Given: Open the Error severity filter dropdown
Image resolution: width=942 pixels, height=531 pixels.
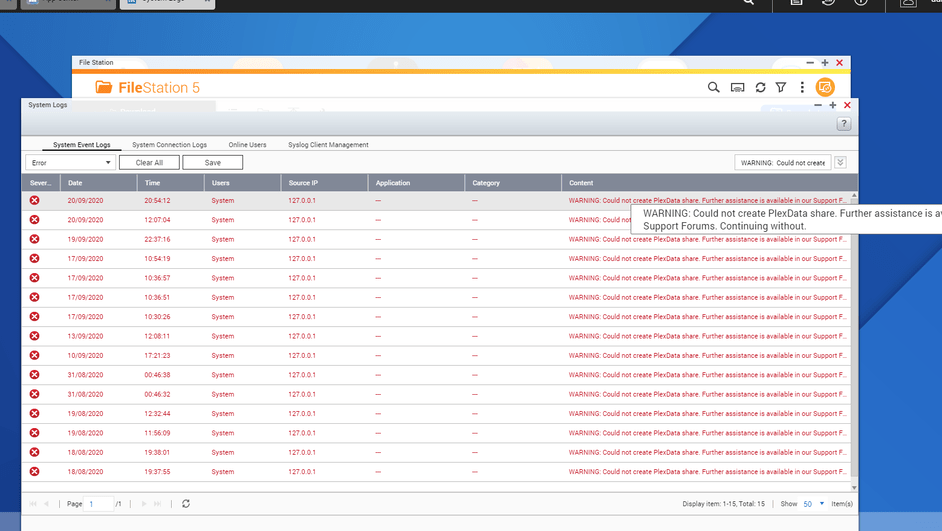Looking at the screenshot, I should pyautogui.click(x=70, y=163).
